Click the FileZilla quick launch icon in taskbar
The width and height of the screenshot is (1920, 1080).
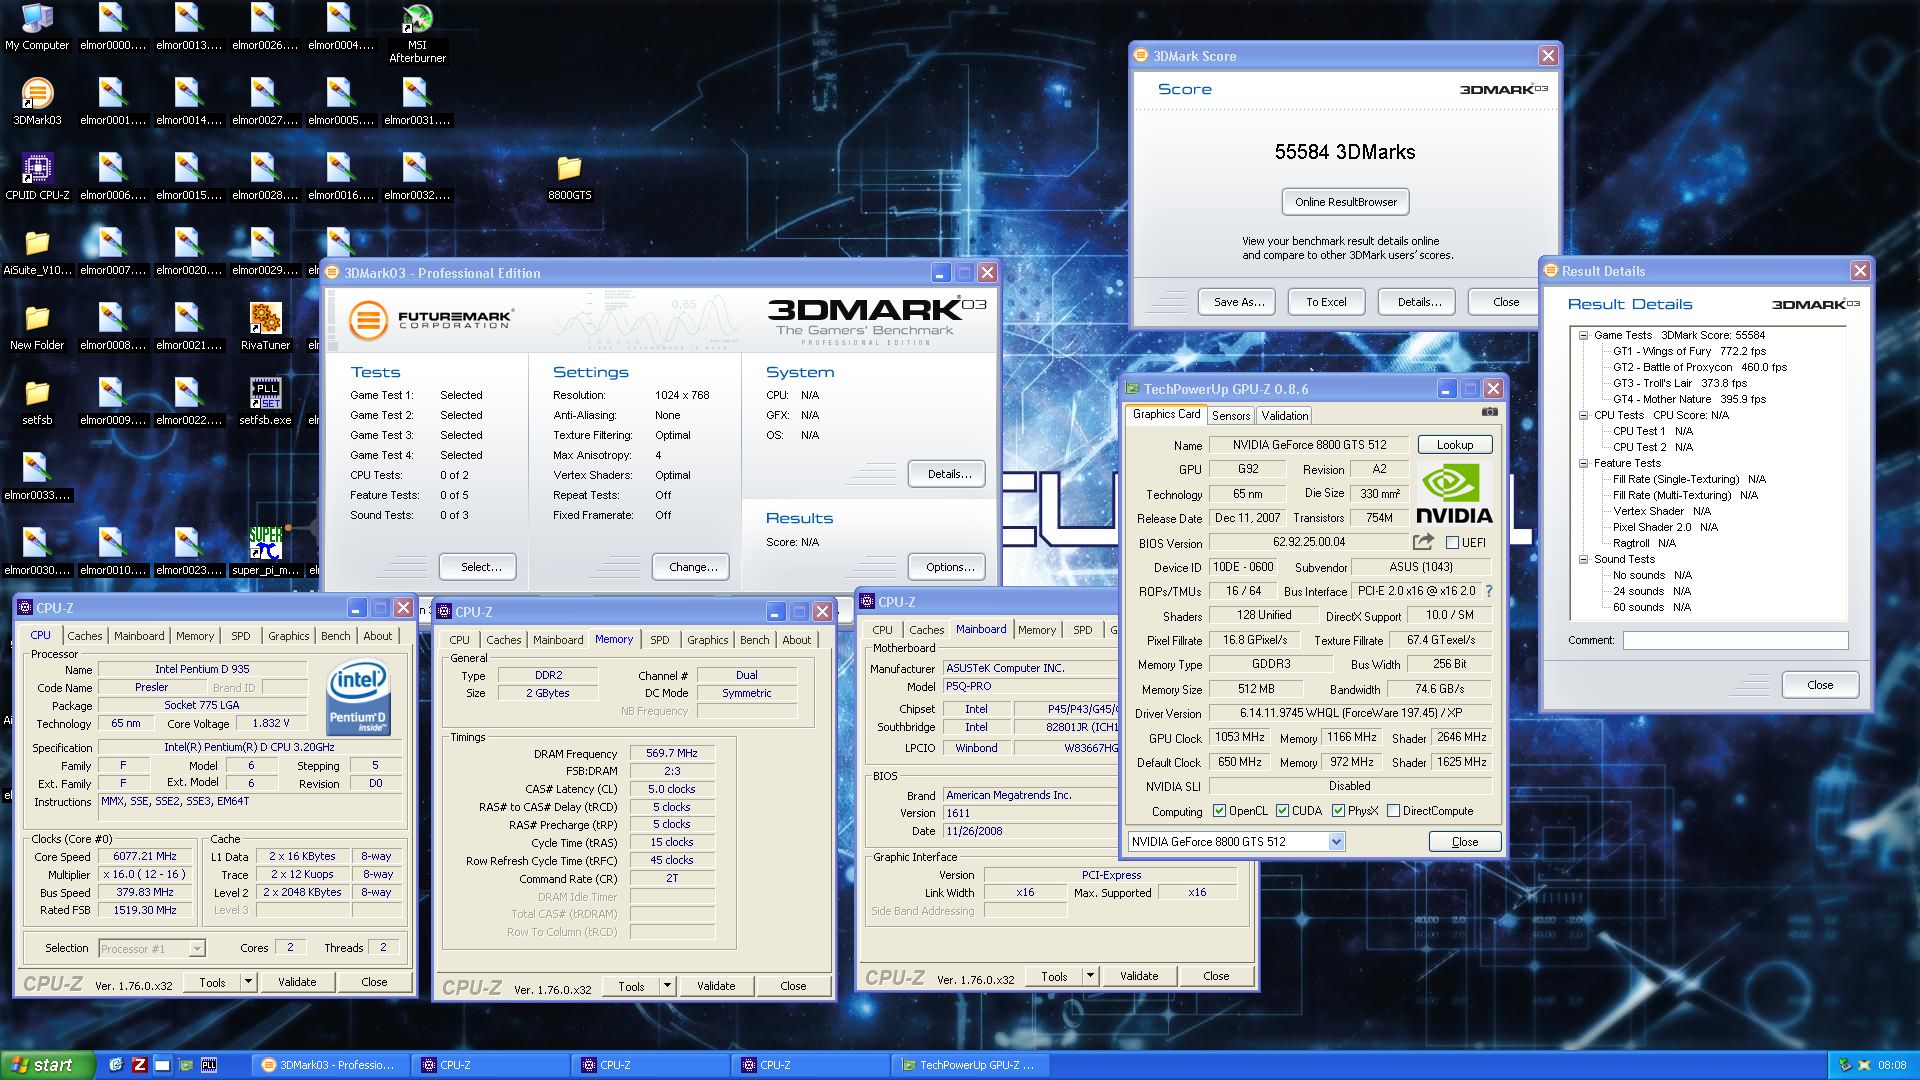click(x=139, y=1065)
